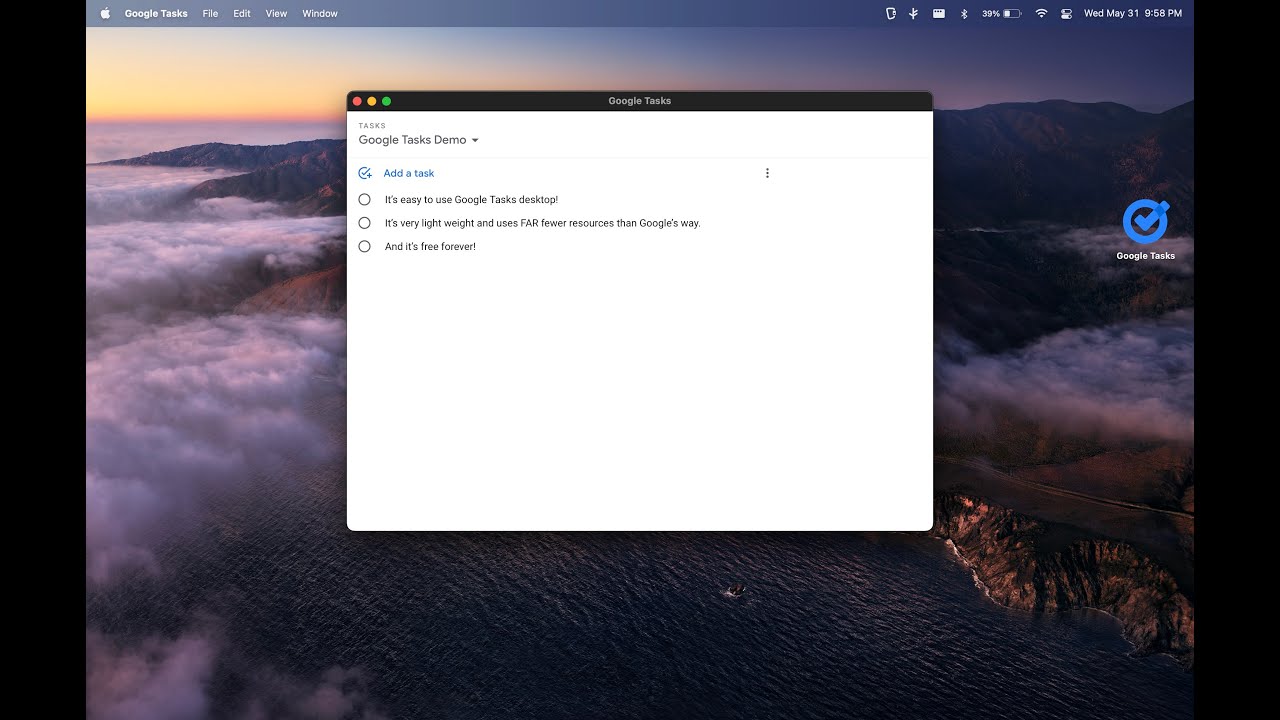
Task: Open the Edit menu
Action: pyautogui.click(x=242, y=13)
